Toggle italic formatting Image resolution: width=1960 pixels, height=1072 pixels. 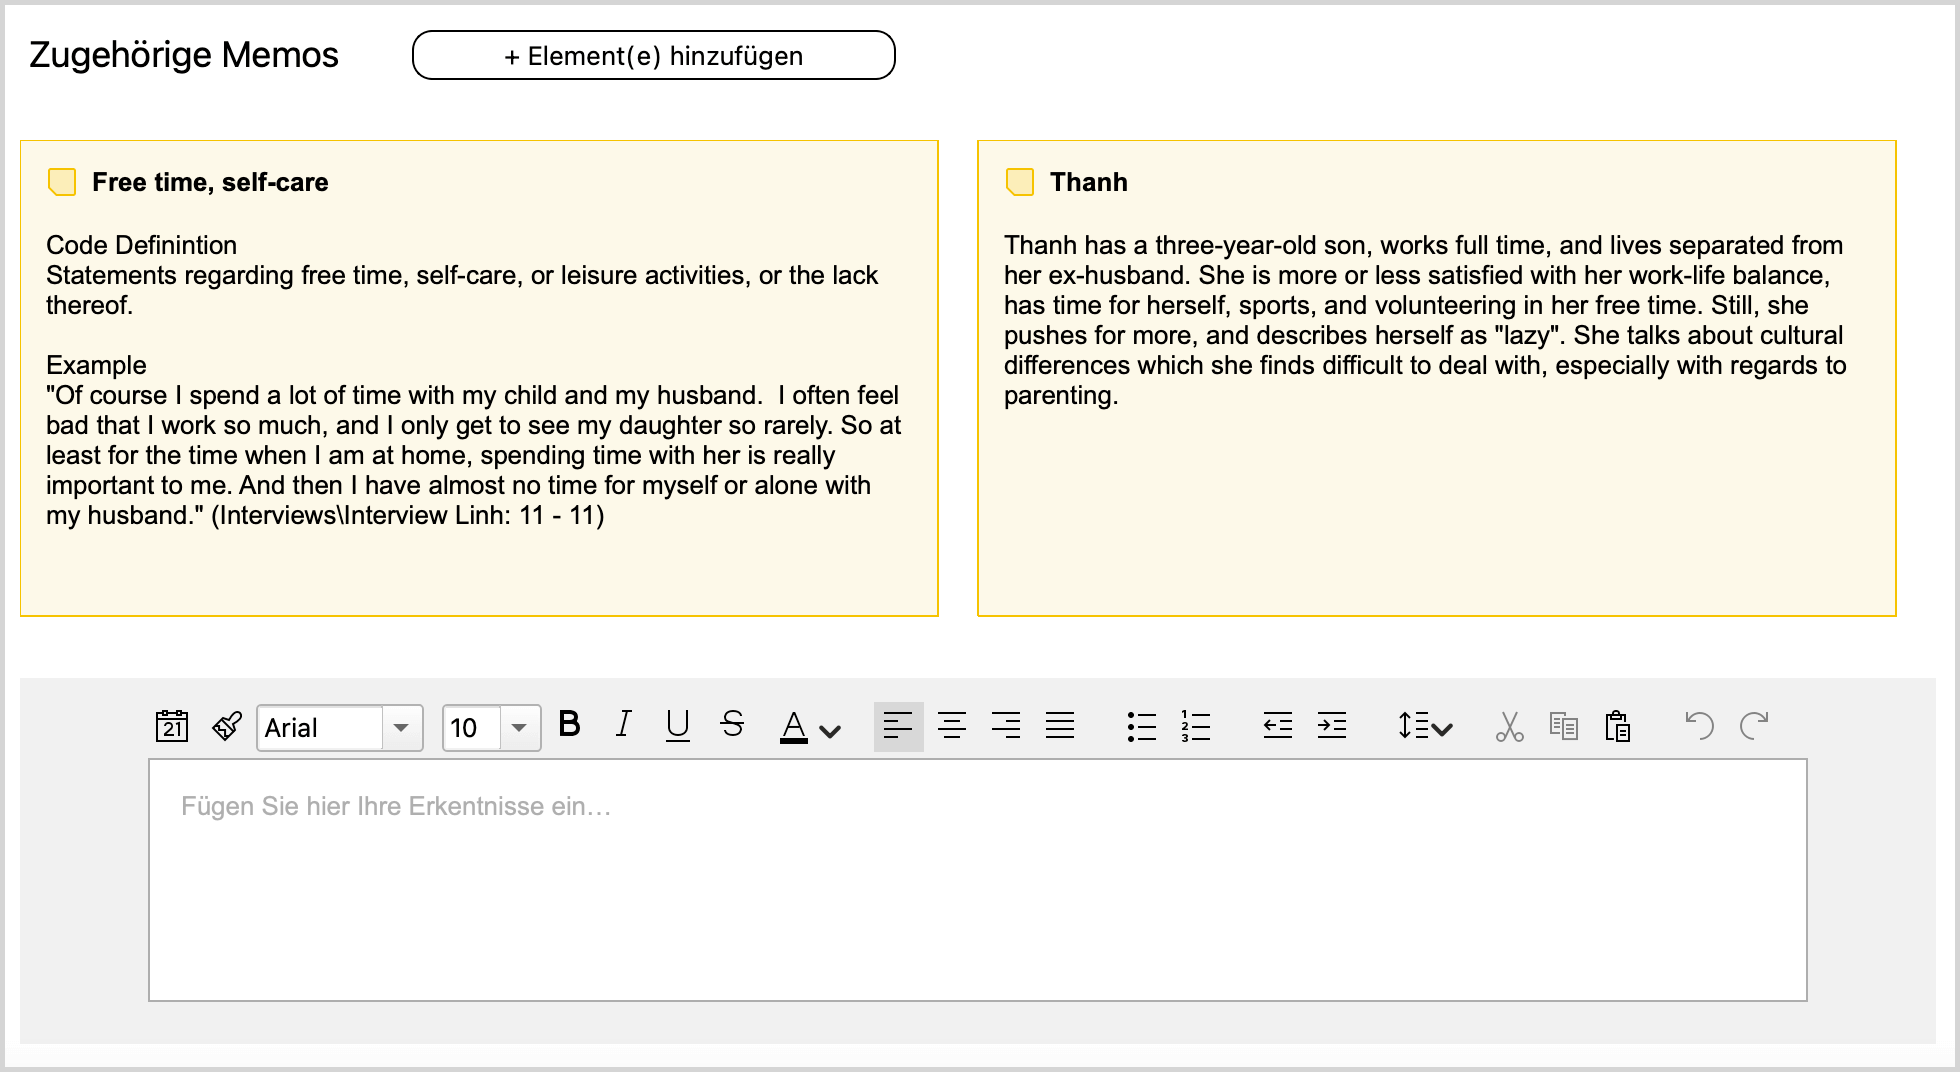(624, 724)
